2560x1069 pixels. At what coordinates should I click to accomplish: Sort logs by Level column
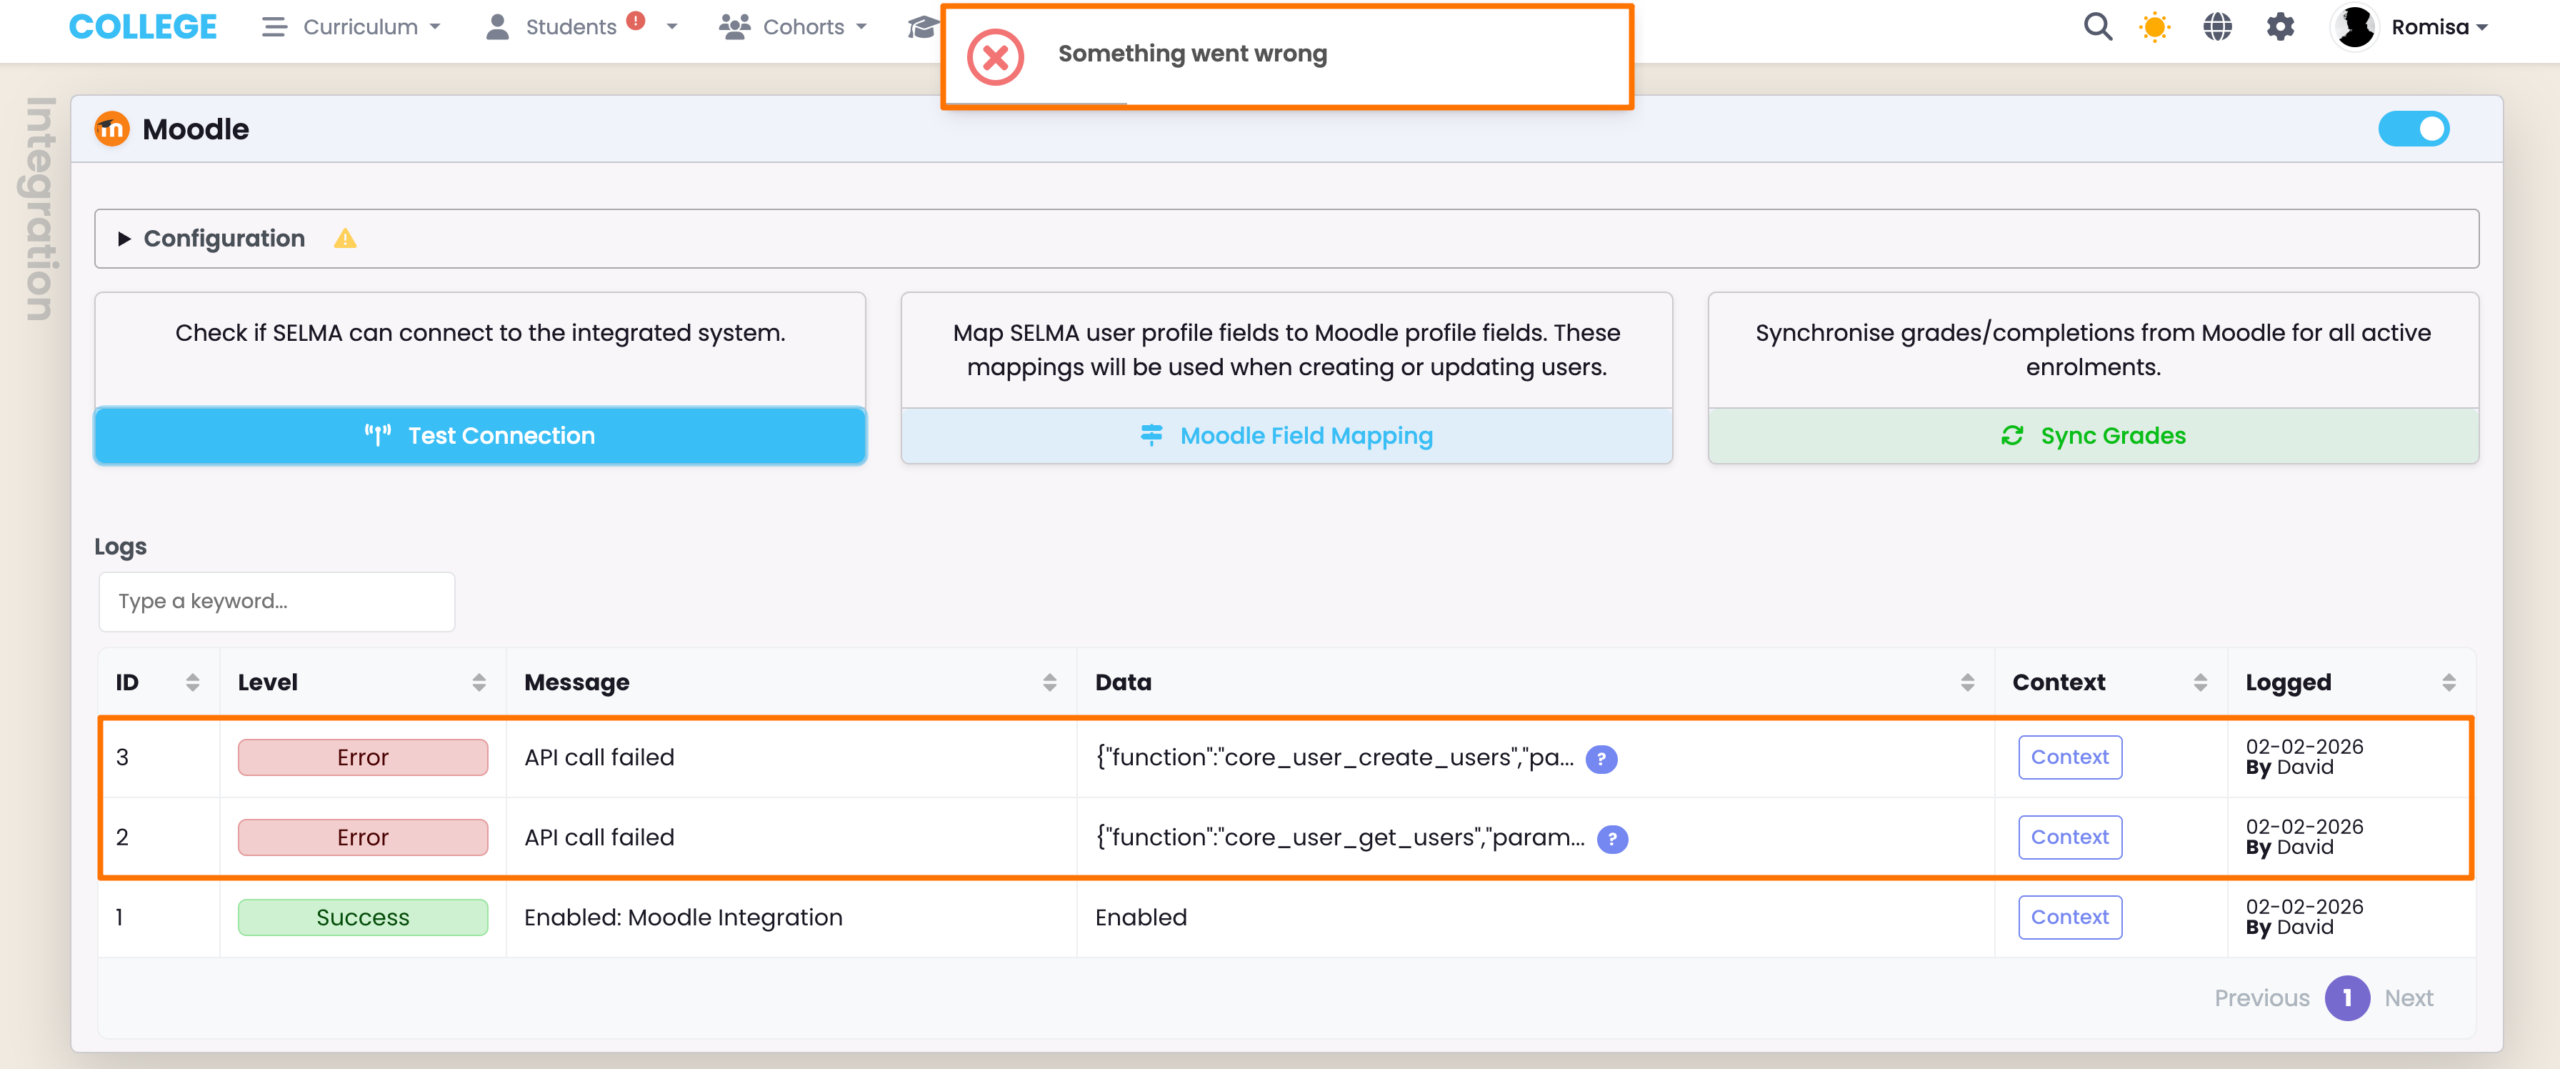pyautogui.click(x=479, y=683)
